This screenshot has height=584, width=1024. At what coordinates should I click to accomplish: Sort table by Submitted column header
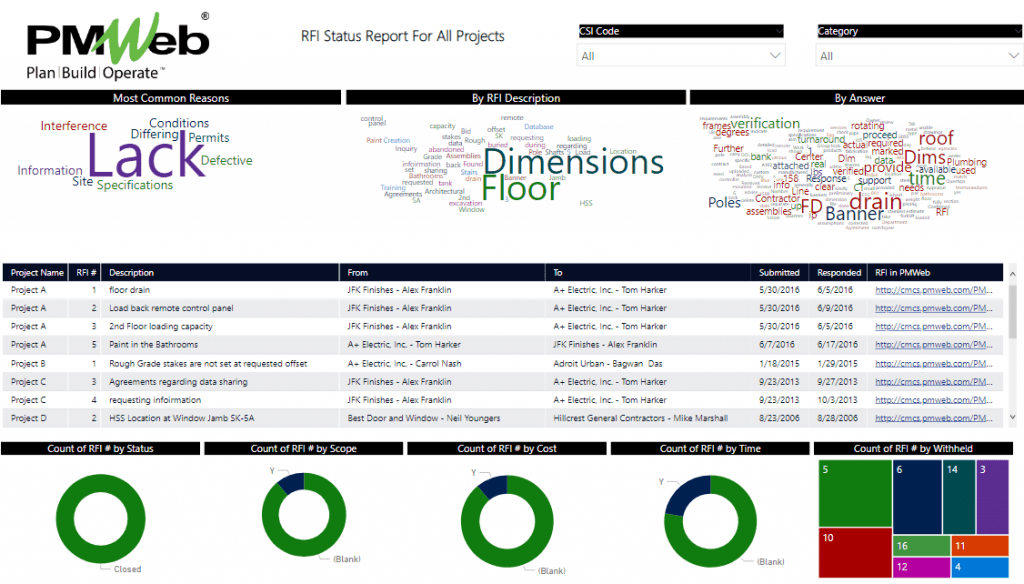(779, 272)
